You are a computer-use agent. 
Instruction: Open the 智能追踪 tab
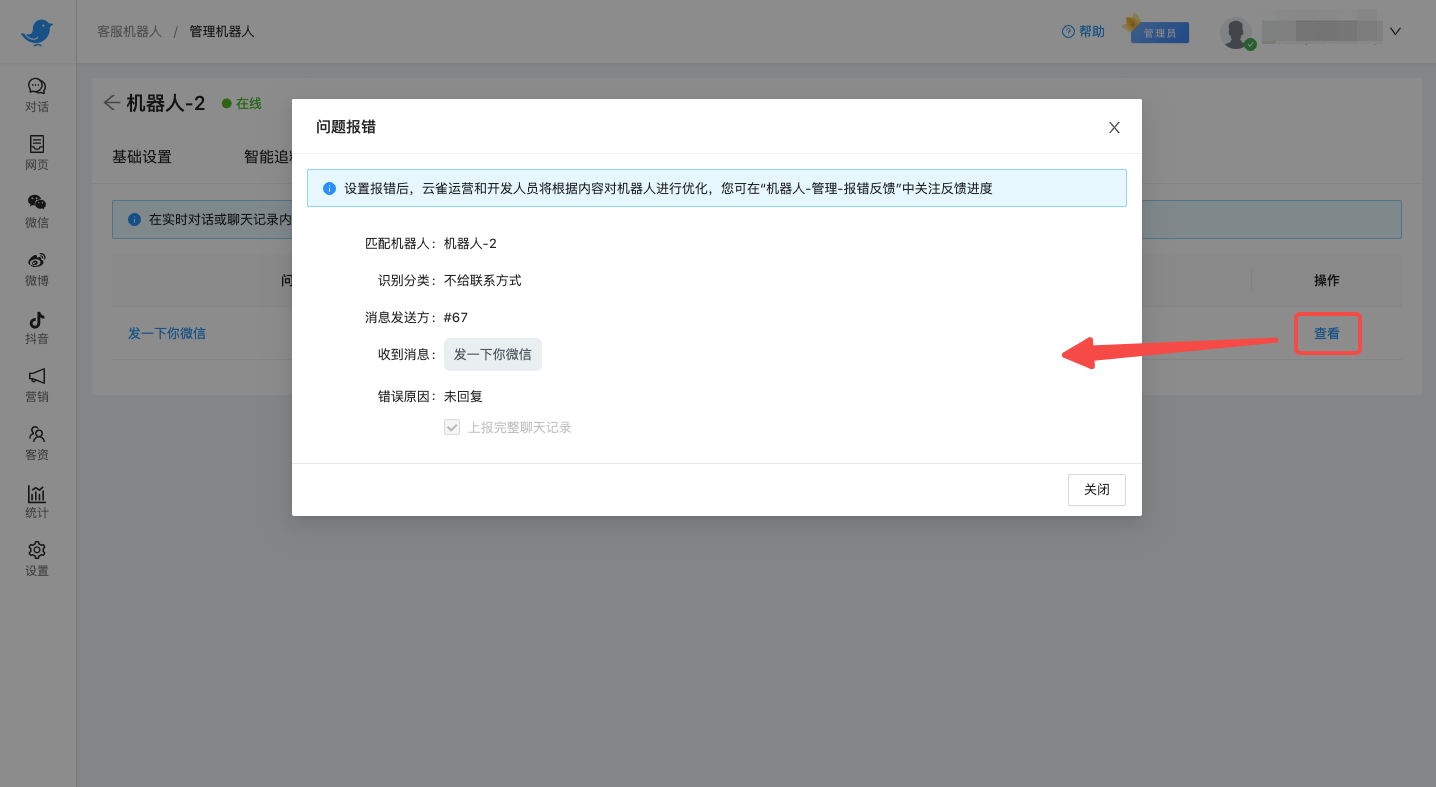click(x=268, y=155)
